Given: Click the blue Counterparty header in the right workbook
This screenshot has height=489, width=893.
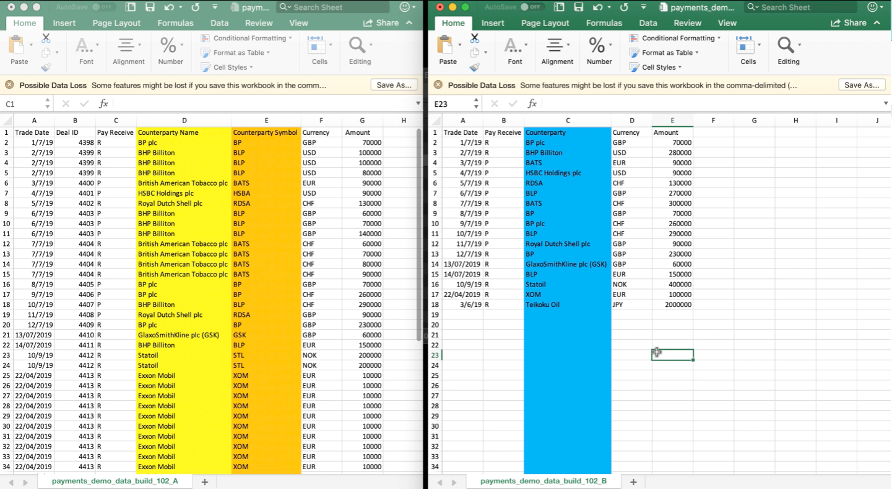Looking at the screenshot, I should 567,132.
